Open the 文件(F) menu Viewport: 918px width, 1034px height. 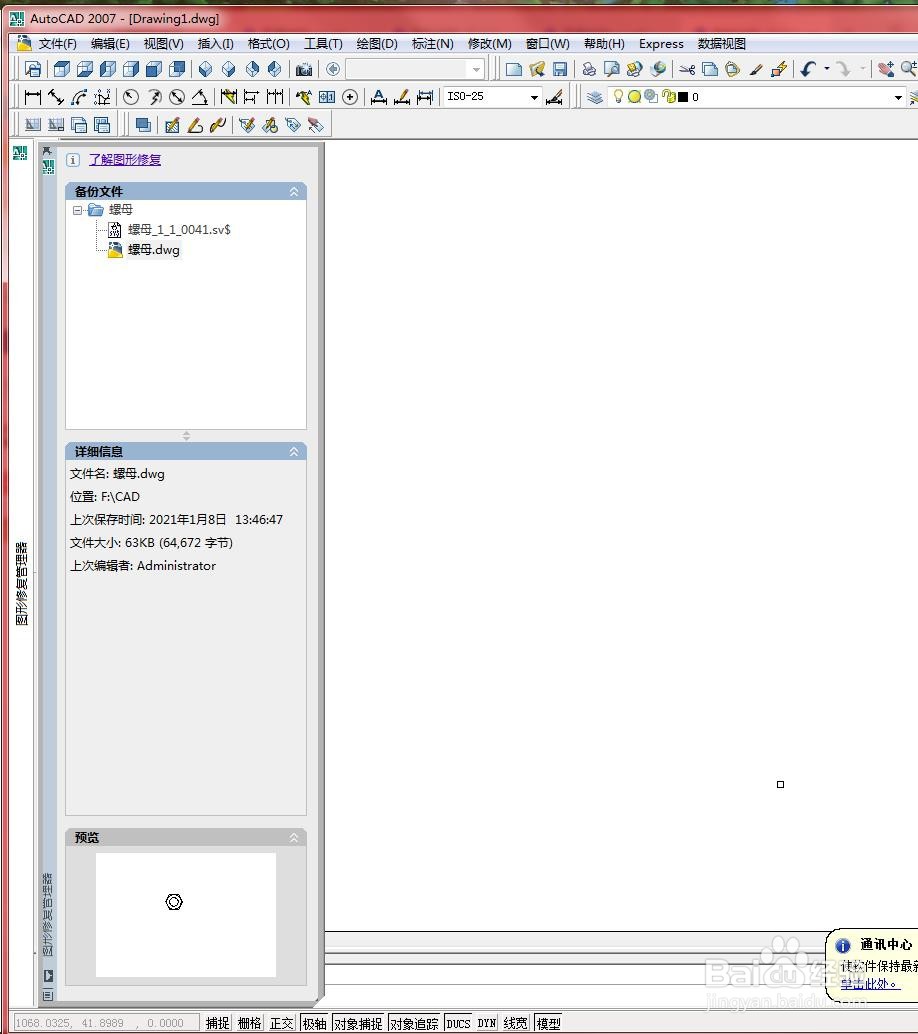pyautogui.click(x=57, y=44)
